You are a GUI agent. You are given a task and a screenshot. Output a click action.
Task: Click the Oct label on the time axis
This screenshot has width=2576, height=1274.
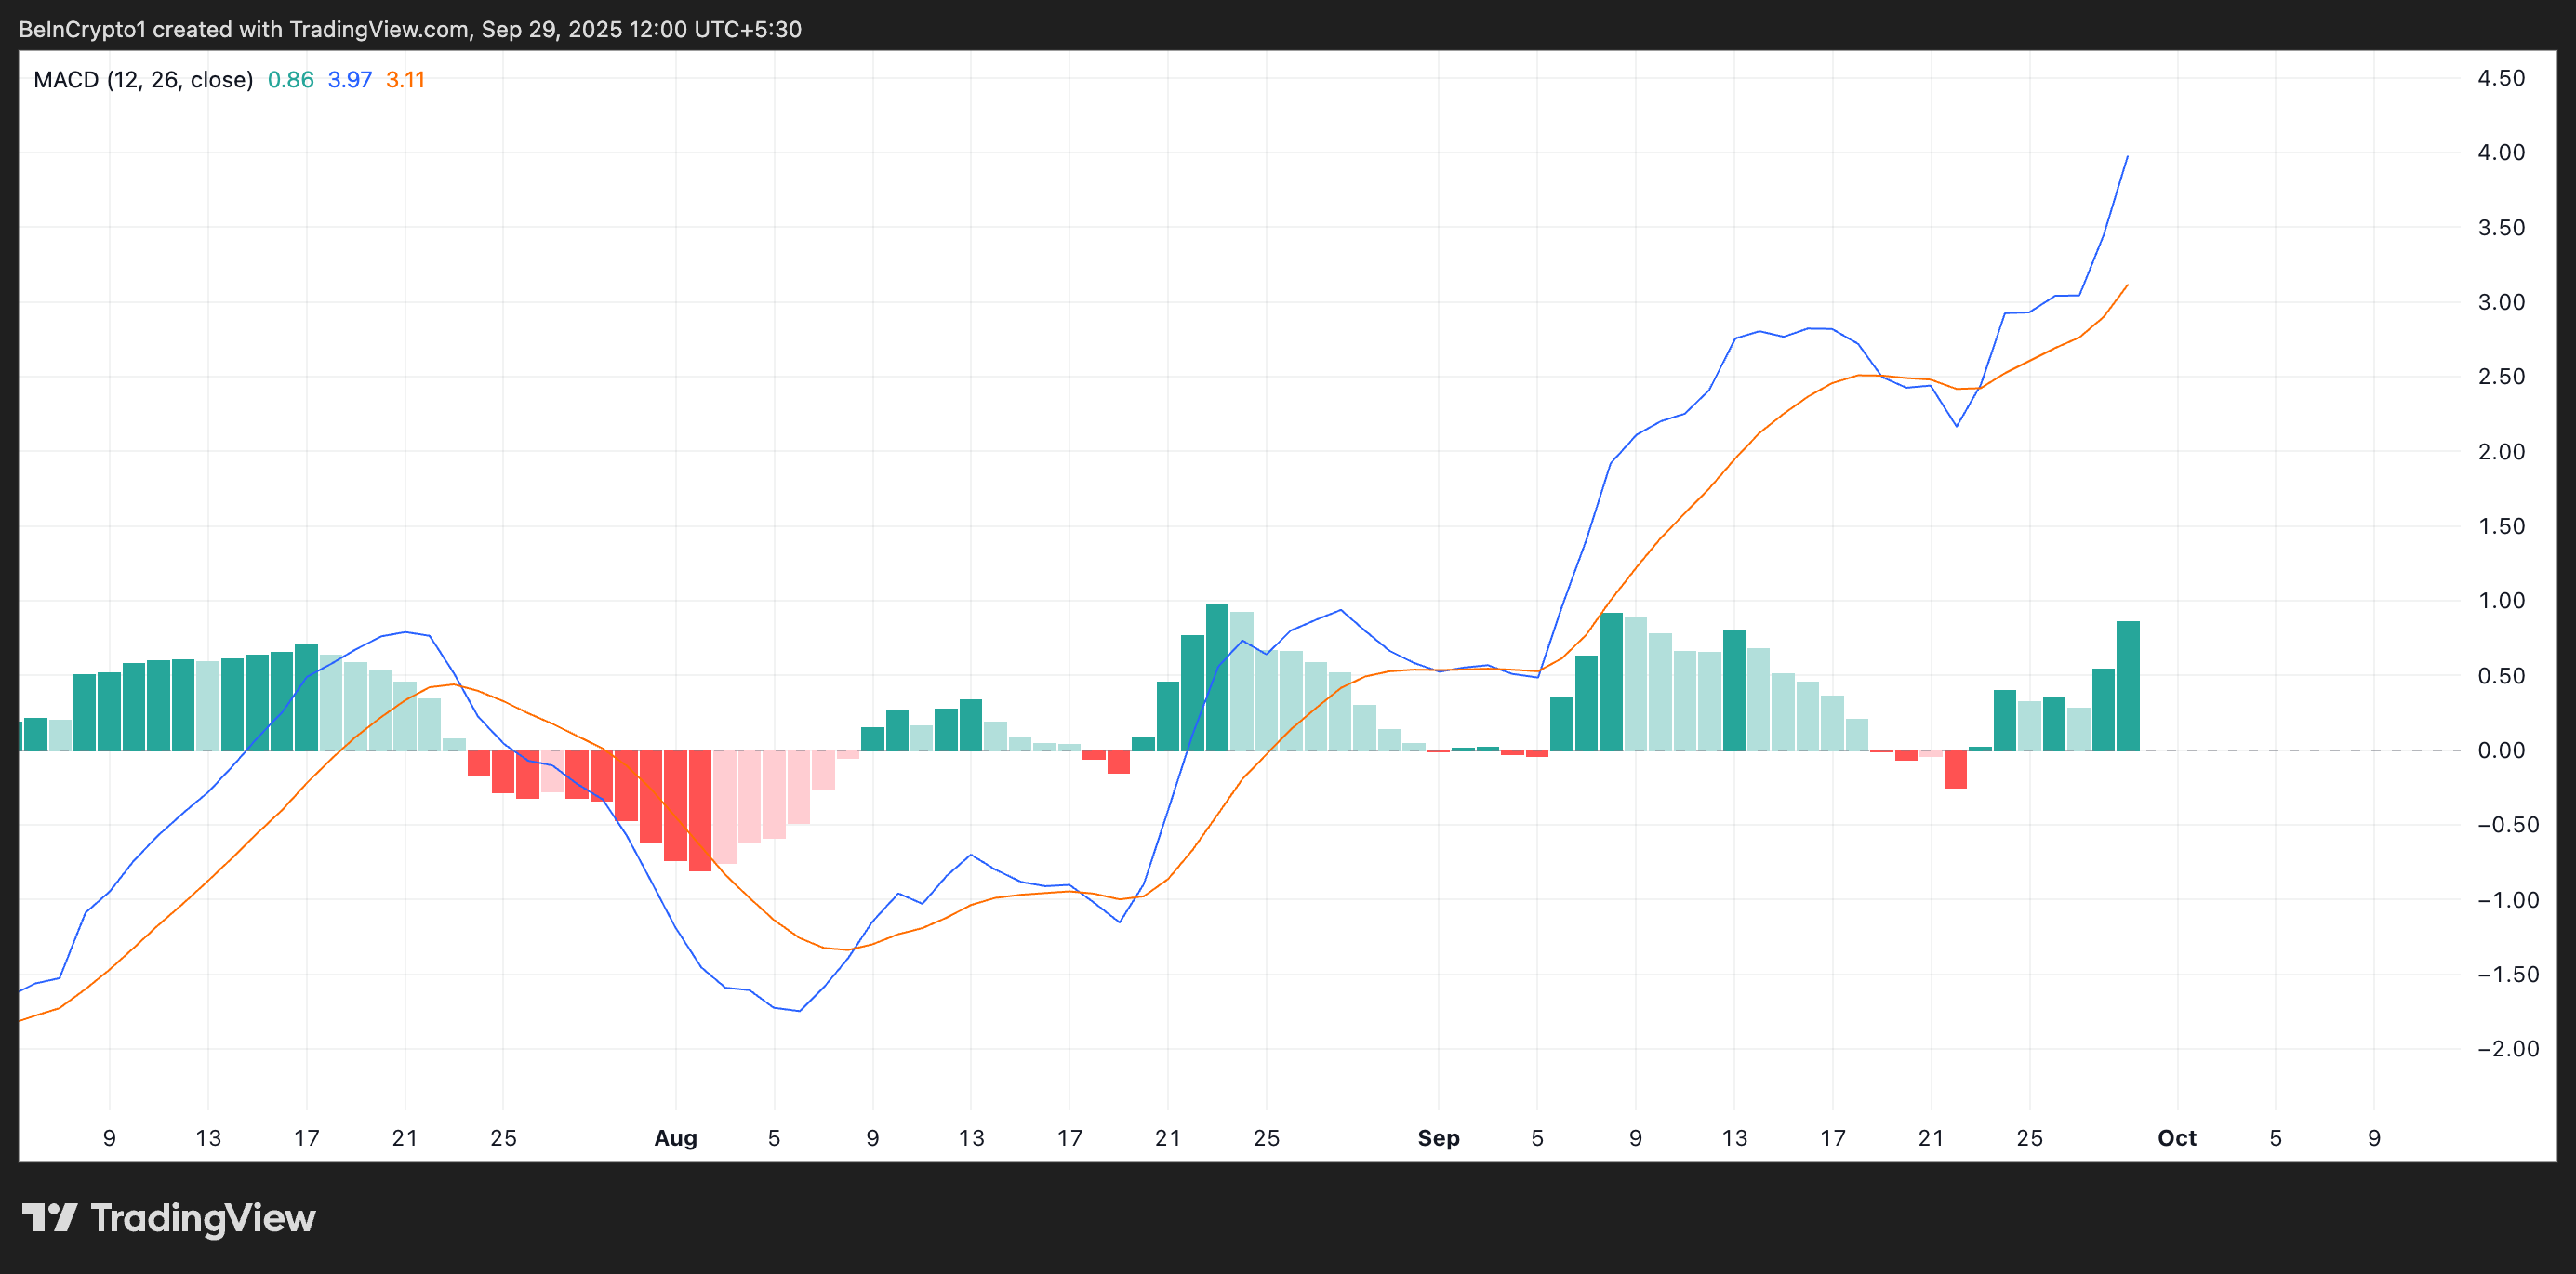2177,1137
